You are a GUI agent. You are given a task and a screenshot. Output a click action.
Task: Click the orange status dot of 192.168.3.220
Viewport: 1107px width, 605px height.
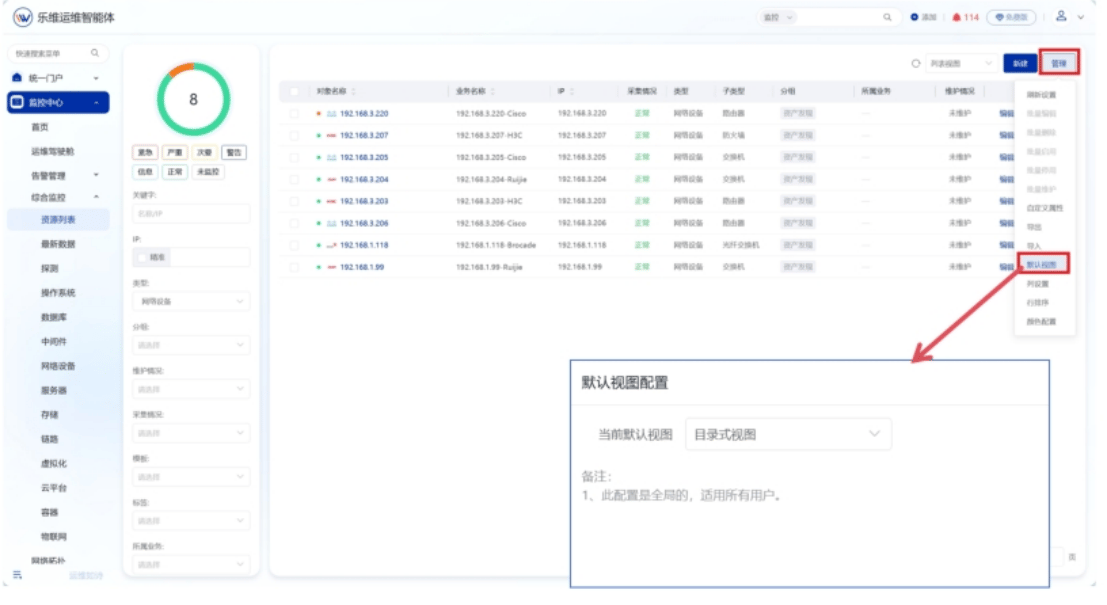(x=318, y=114)
